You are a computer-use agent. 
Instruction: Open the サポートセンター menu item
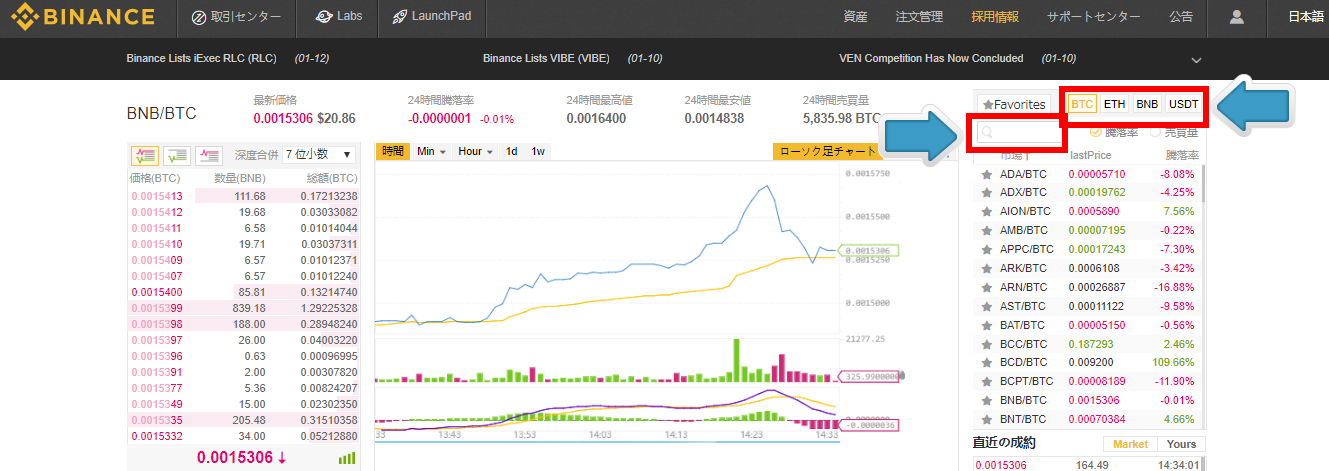point(1093,17)
